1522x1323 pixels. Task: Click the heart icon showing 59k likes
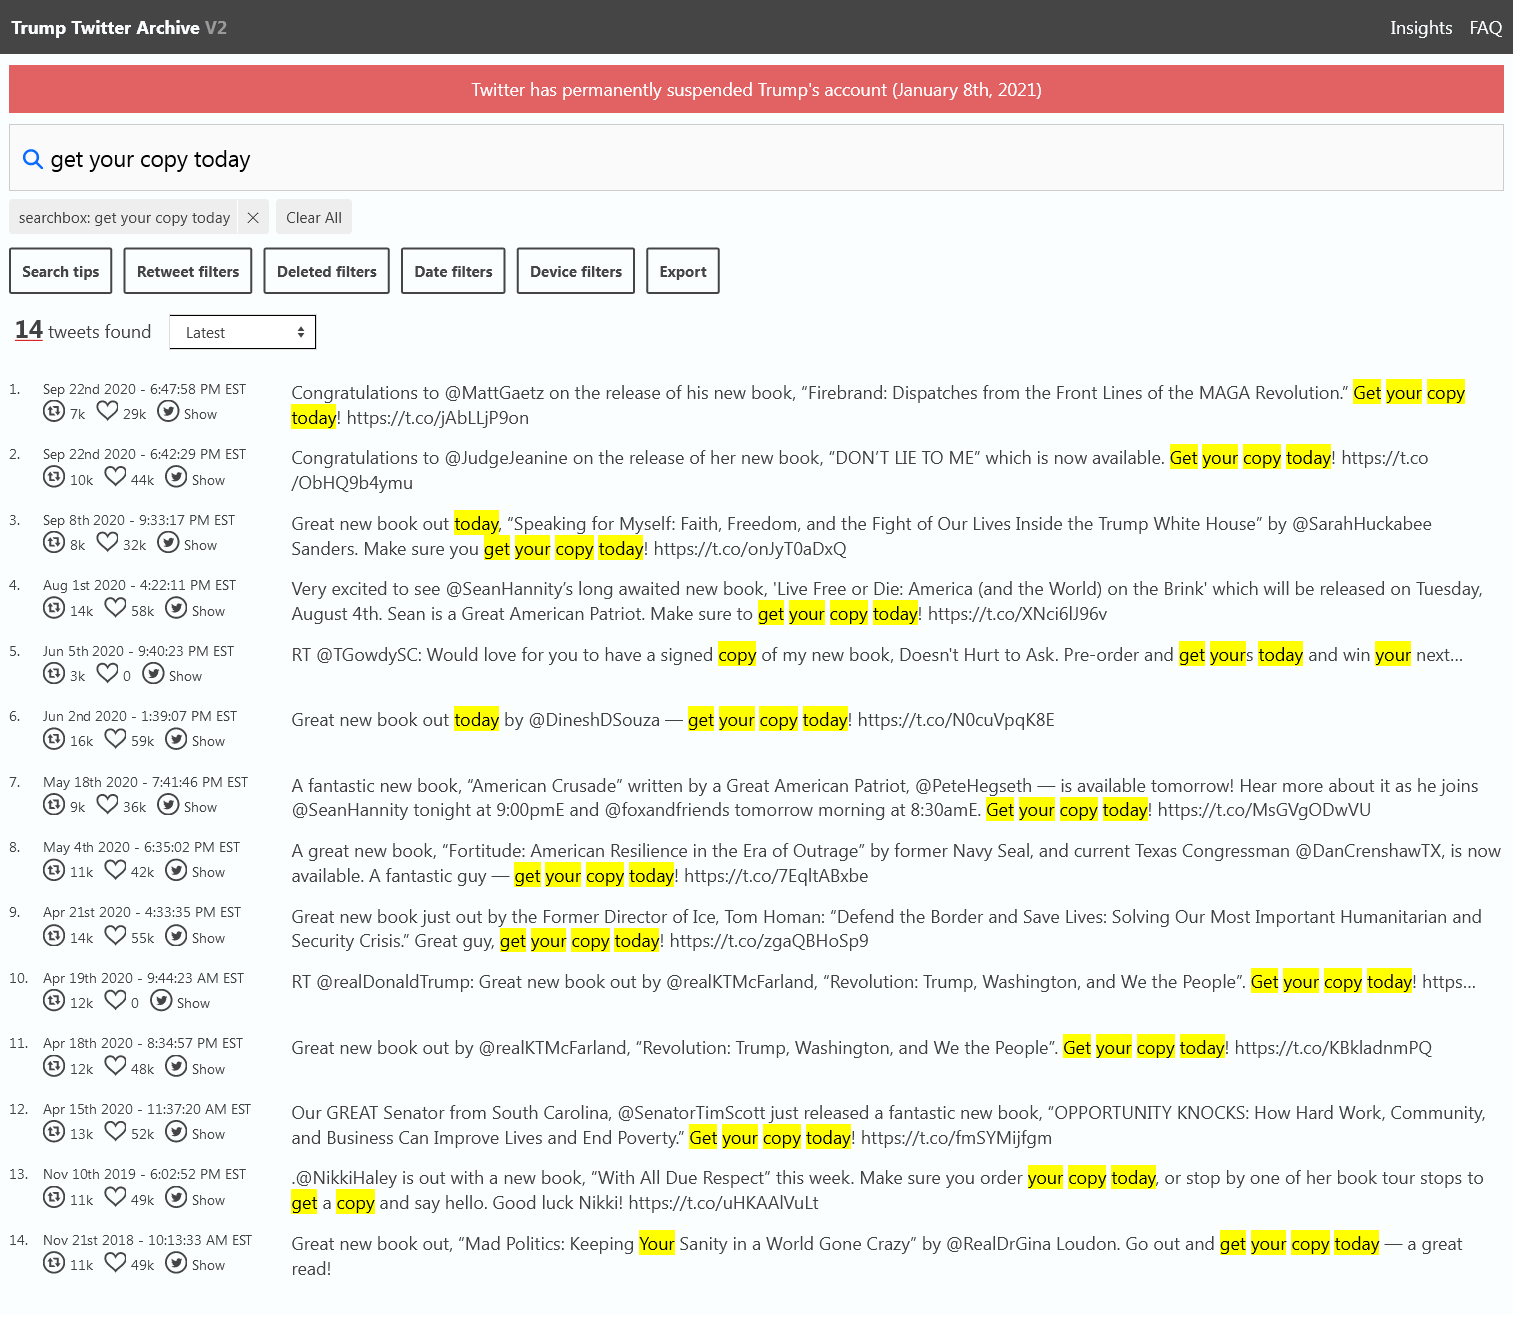point(115,738)
